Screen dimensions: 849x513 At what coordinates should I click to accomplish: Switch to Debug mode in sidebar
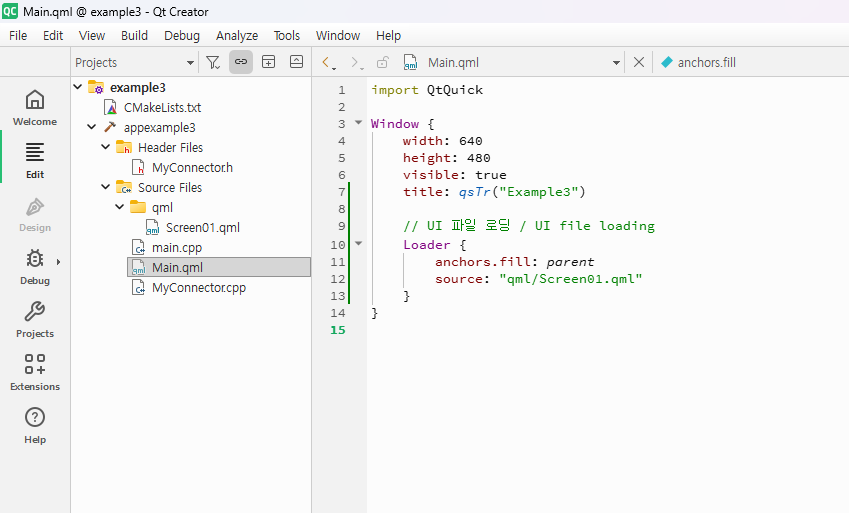pyautogui.click(x=35, y=266)
